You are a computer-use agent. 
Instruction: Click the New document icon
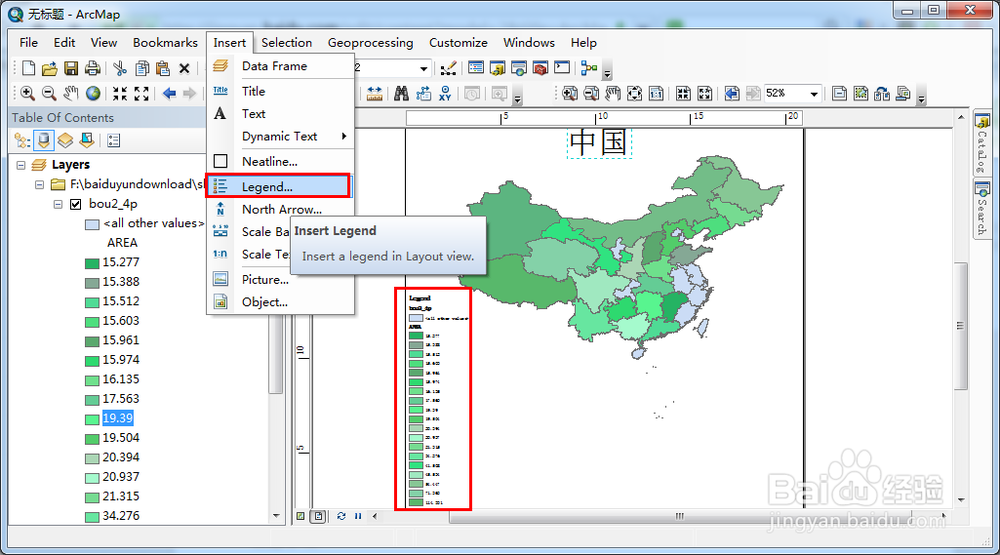(28, 68)
